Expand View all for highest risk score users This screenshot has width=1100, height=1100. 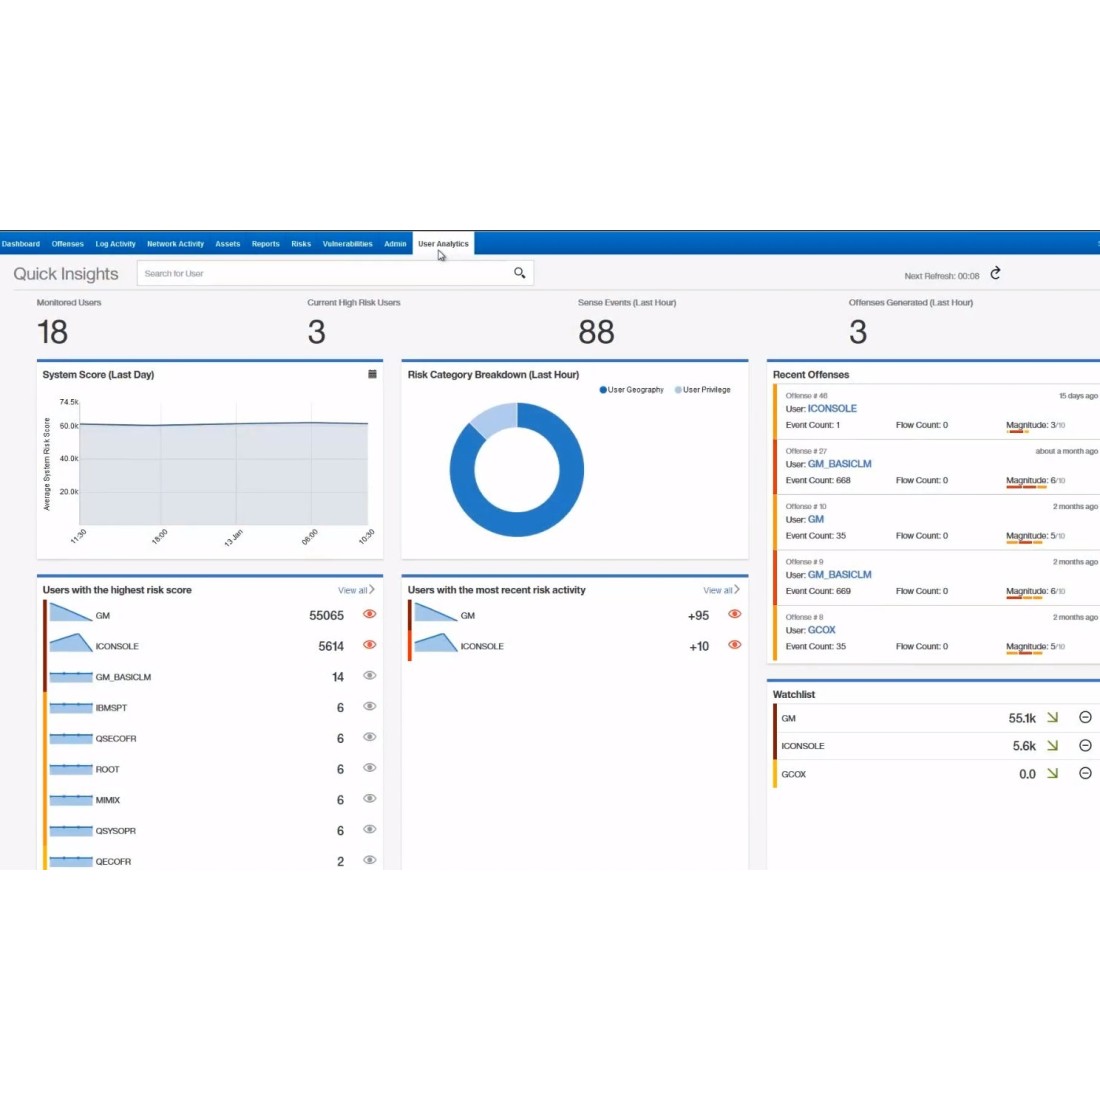pos(356,590)
